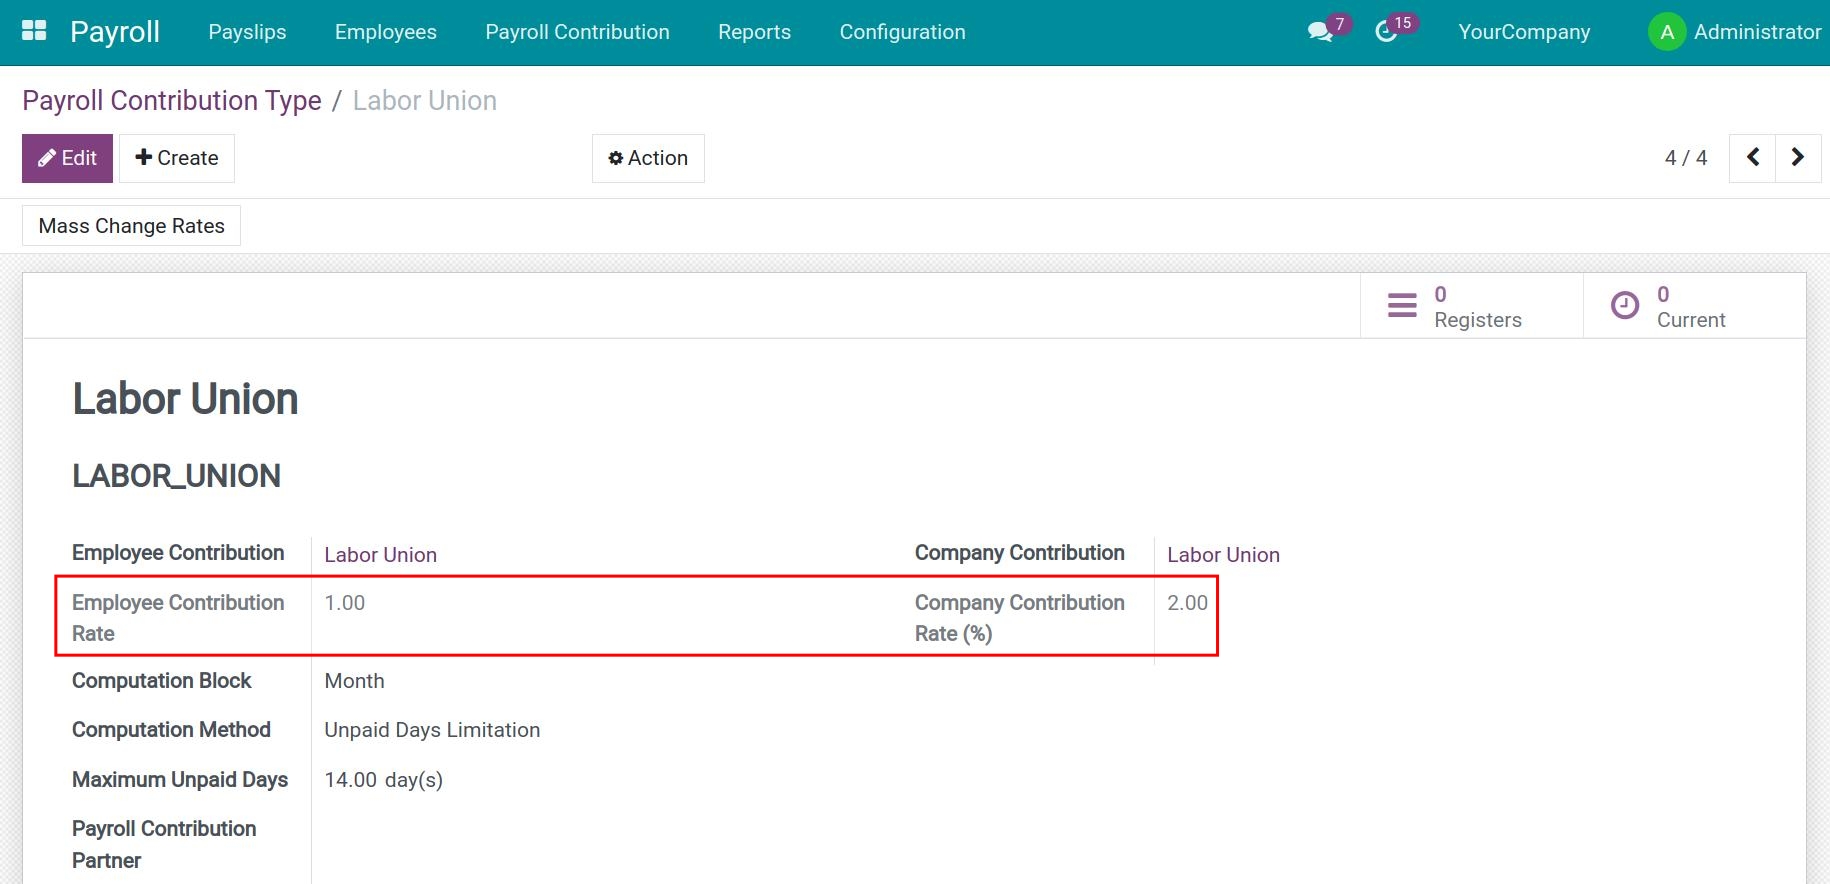Click the Computation Method label
The image size is (1830, 884).
tap(171, 730)
